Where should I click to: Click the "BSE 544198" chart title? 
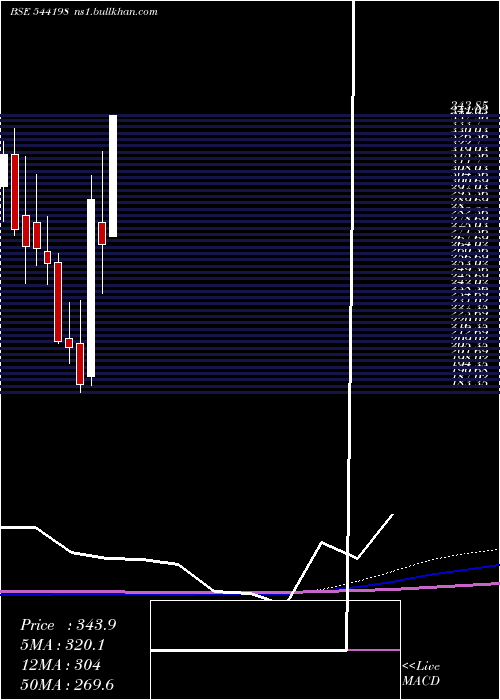(x=39, y=12)
